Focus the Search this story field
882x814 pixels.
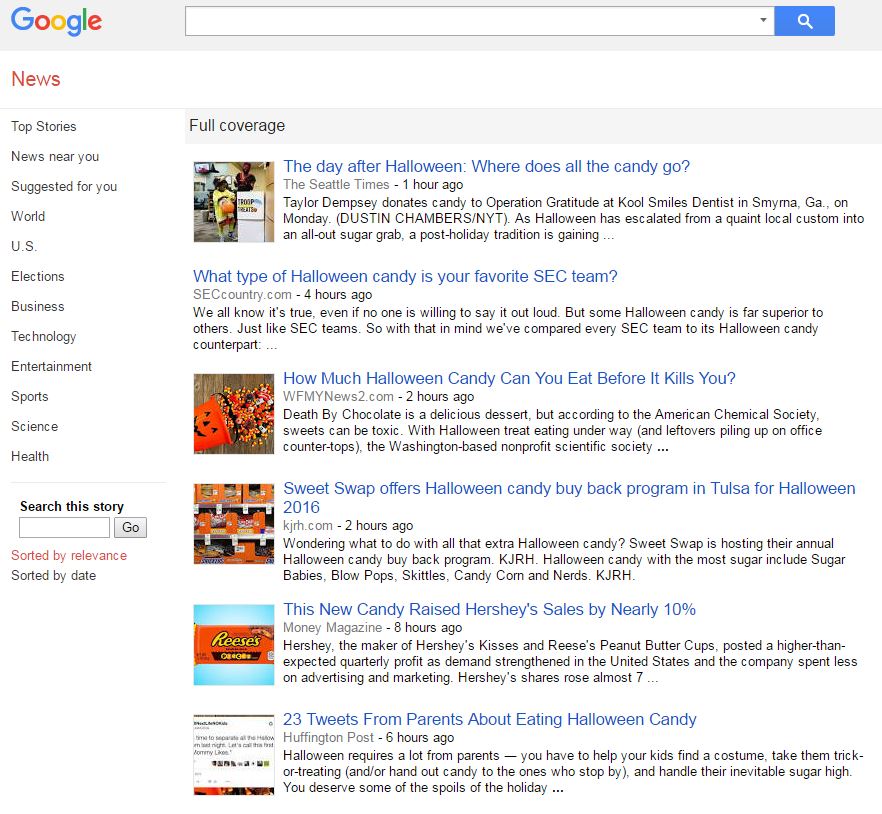pyautogui.click(x=64, y=528)
